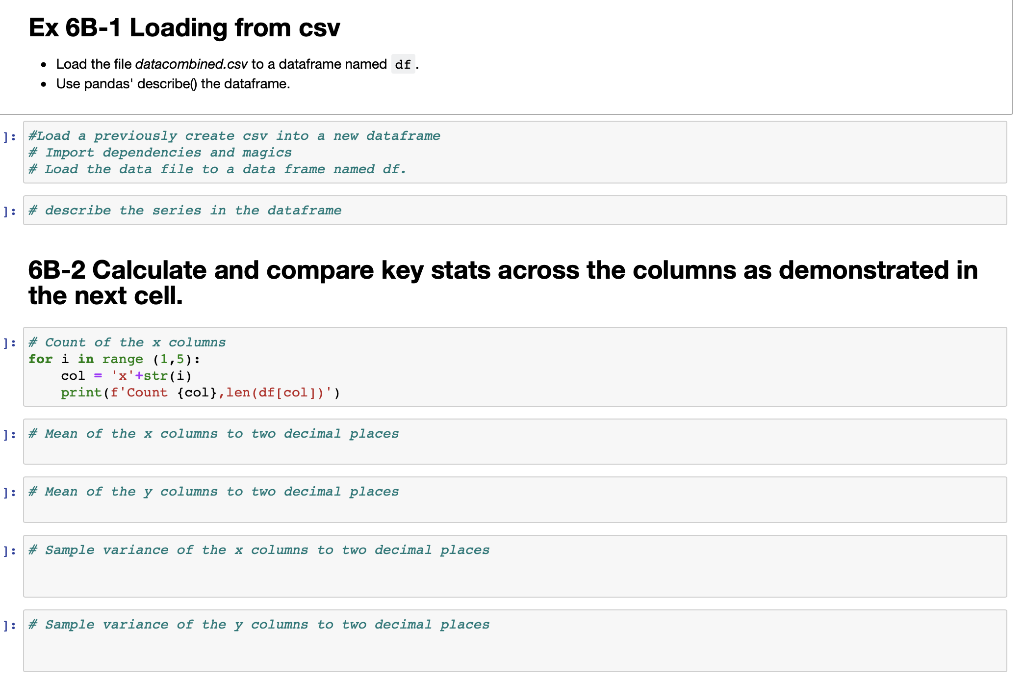
Task: Select the 'Ex 6B-1 Loading from csv' heading
Action: pos(184,28)
